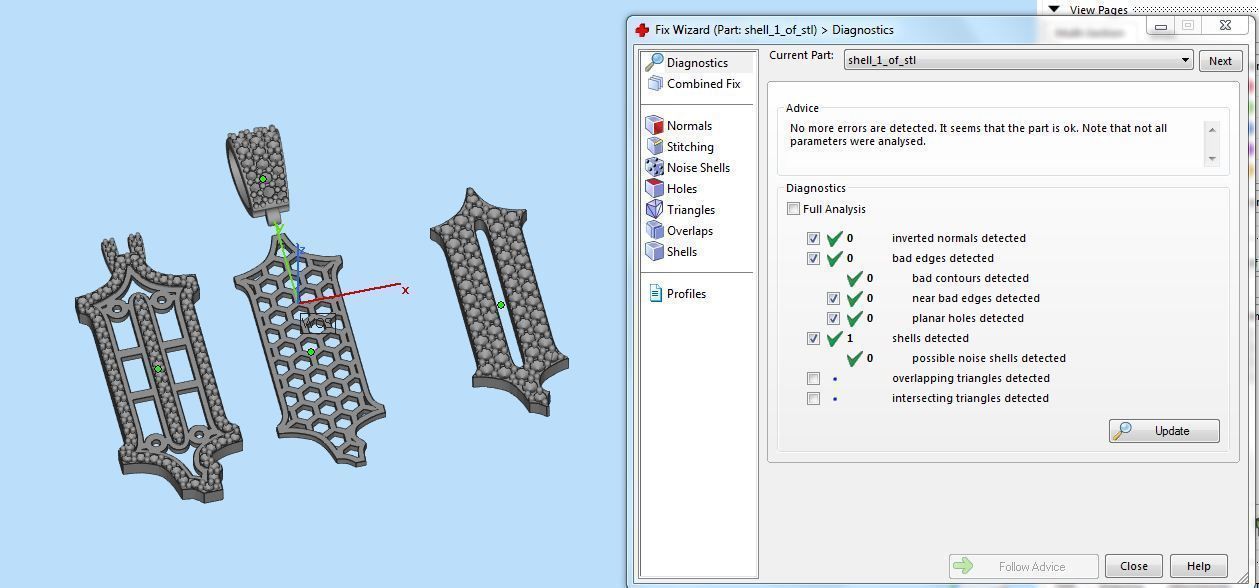The width and height of the screenshot is (1259, 588).
Task: Open Triangles fix page
Action: (691, 210)
